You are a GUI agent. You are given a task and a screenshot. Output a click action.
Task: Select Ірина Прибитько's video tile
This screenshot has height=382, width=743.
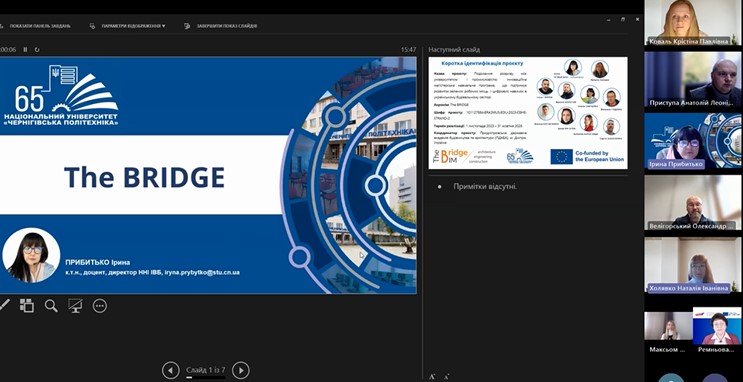coord(693,141)
